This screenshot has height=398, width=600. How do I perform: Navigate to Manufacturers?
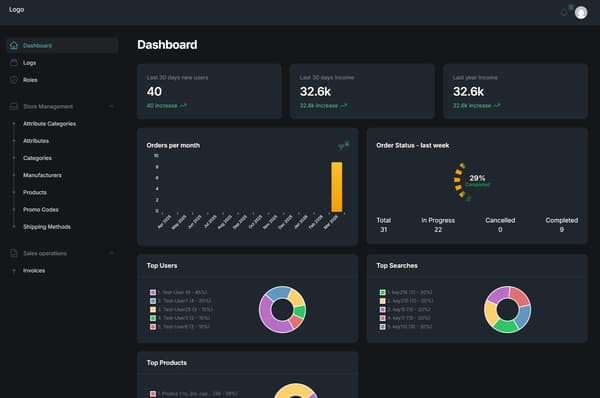coord(42,175)
